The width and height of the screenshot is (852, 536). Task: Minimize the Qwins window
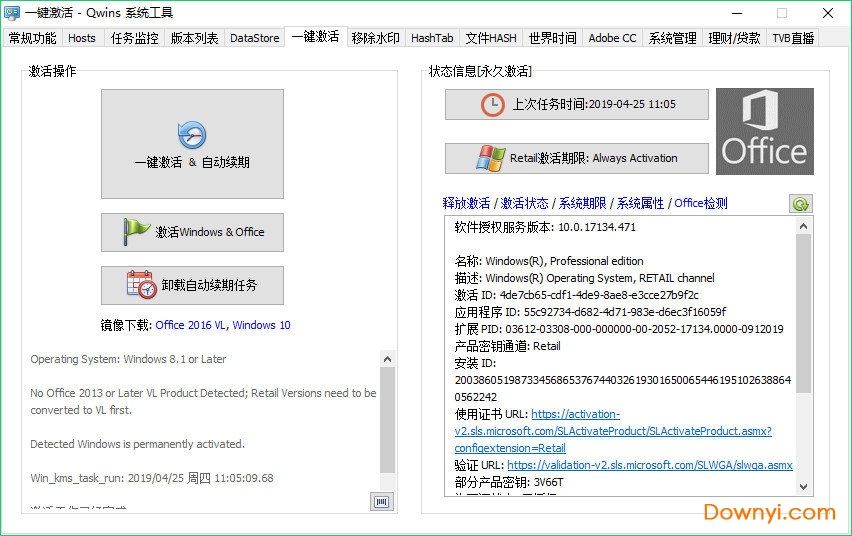pos(737,13)
